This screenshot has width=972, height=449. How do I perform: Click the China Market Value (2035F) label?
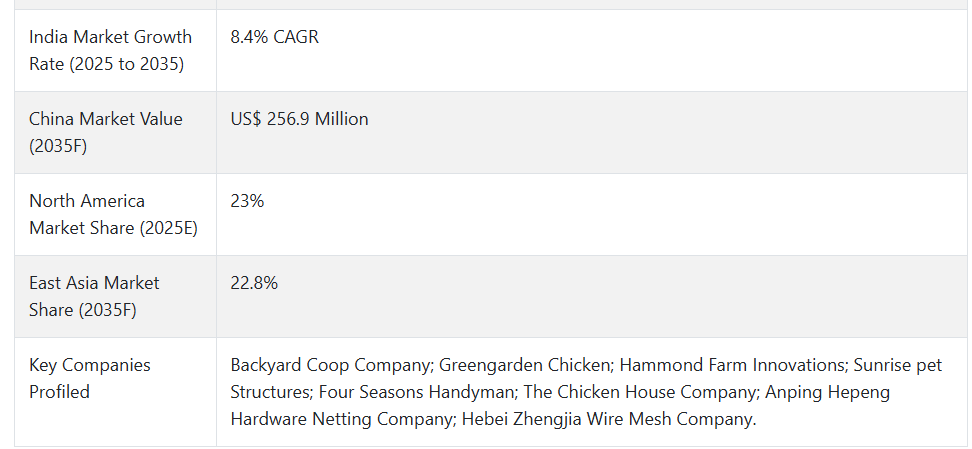(106, 132)
